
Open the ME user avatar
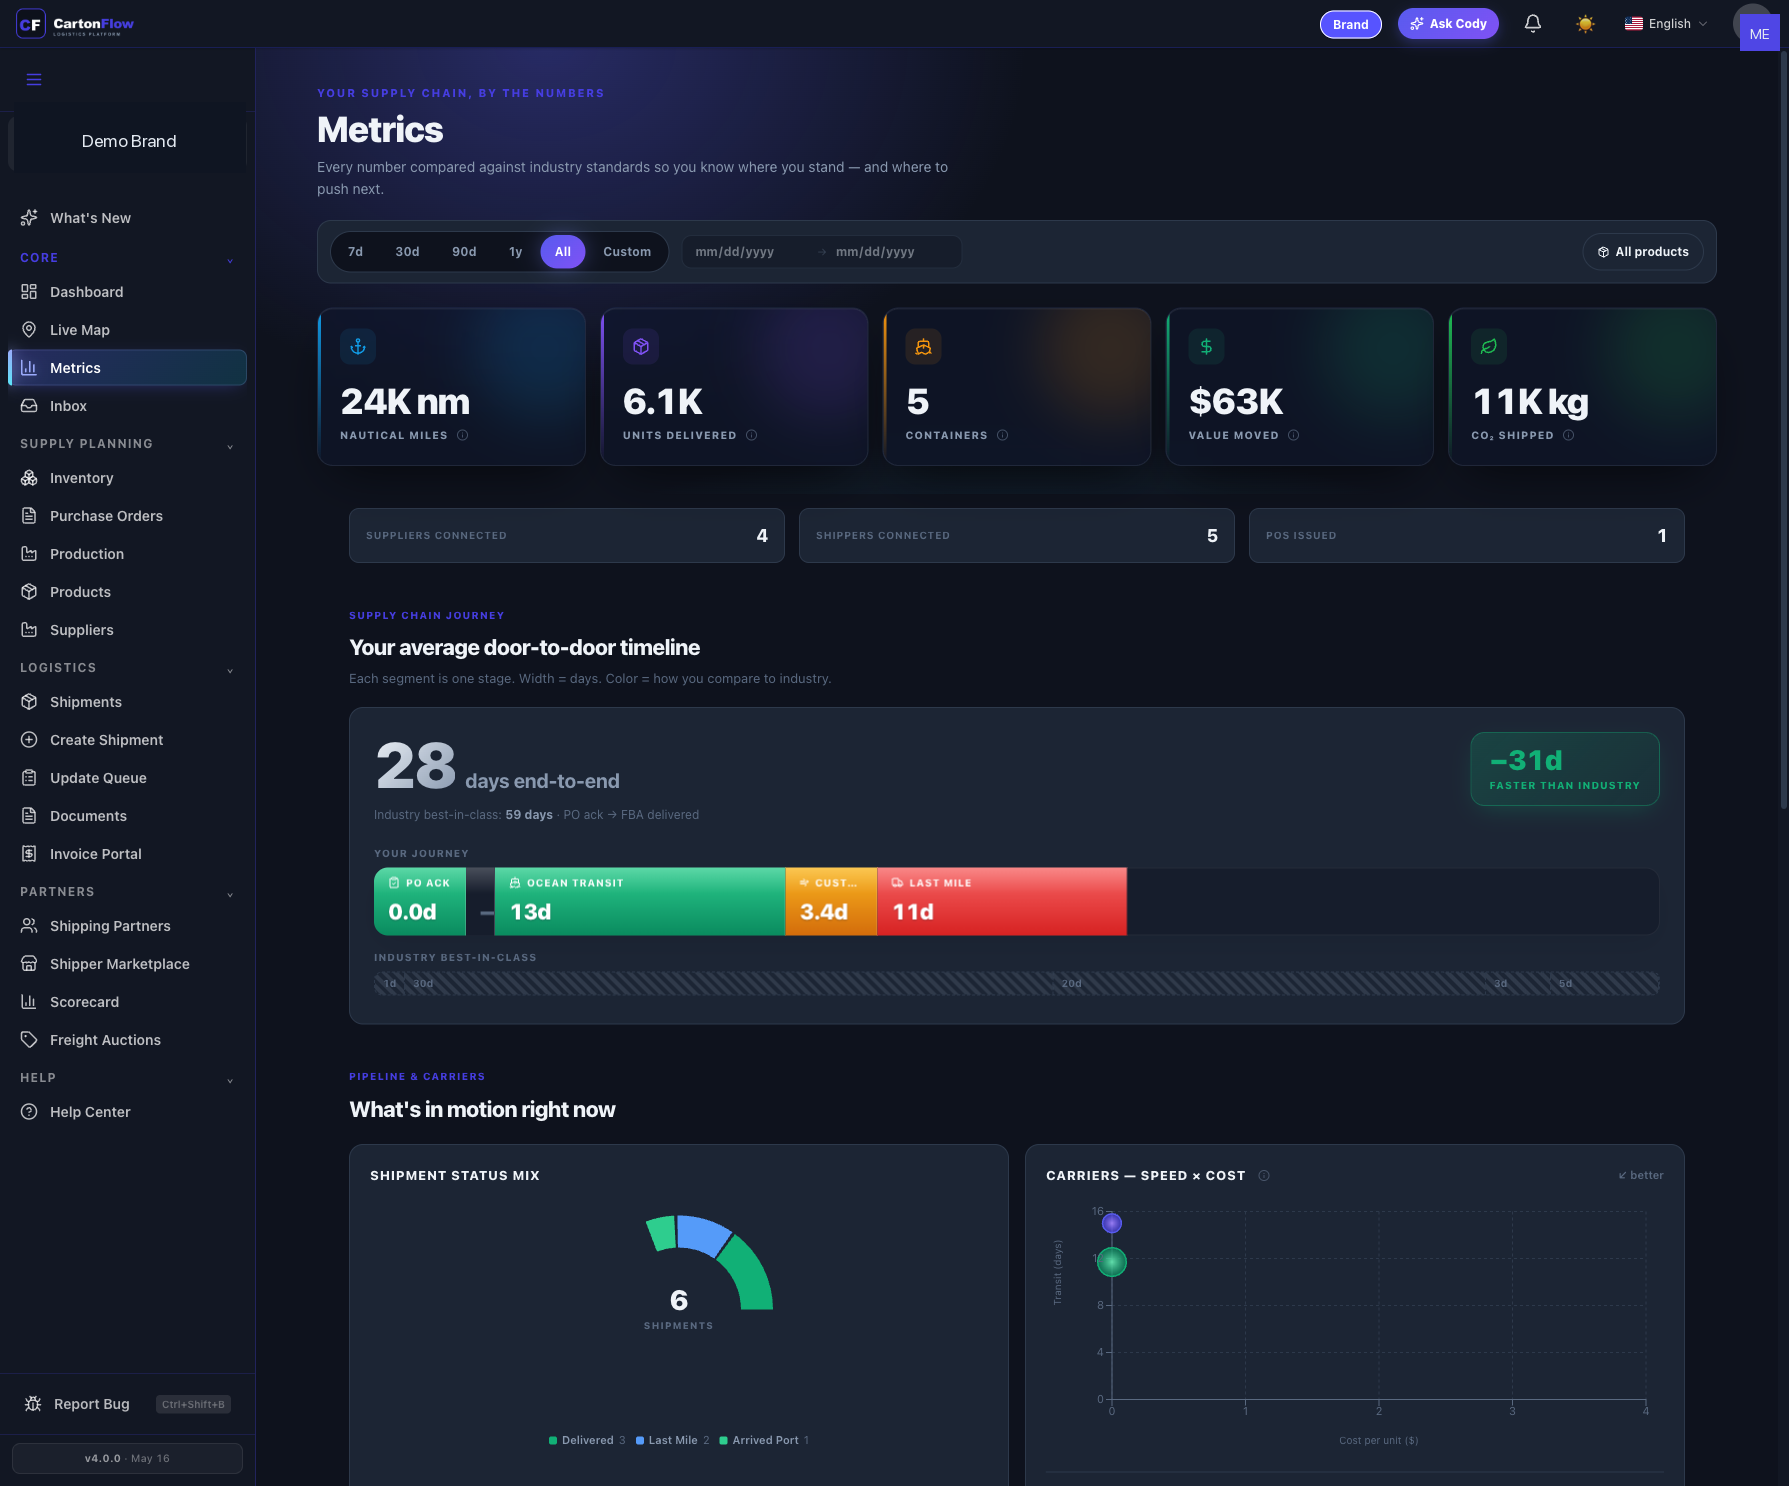(1759, 33)
